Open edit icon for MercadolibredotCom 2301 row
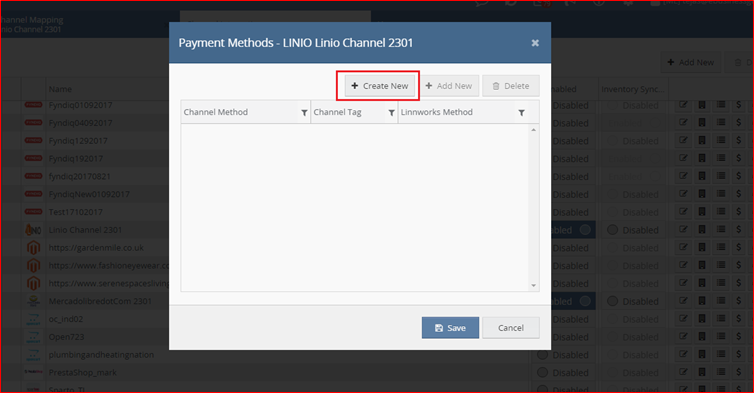The width and height of the screenshot is (754, 393). [683, 301]
